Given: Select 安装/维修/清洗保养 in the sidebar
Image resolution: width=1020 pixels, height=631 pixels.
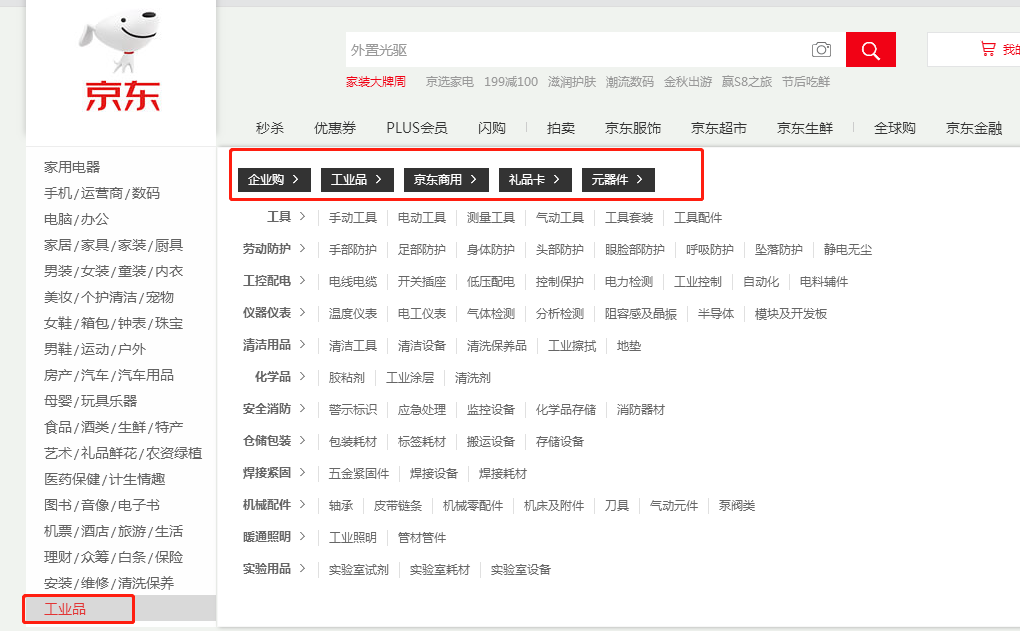Looking at the screenshot, I should (109, 584).
